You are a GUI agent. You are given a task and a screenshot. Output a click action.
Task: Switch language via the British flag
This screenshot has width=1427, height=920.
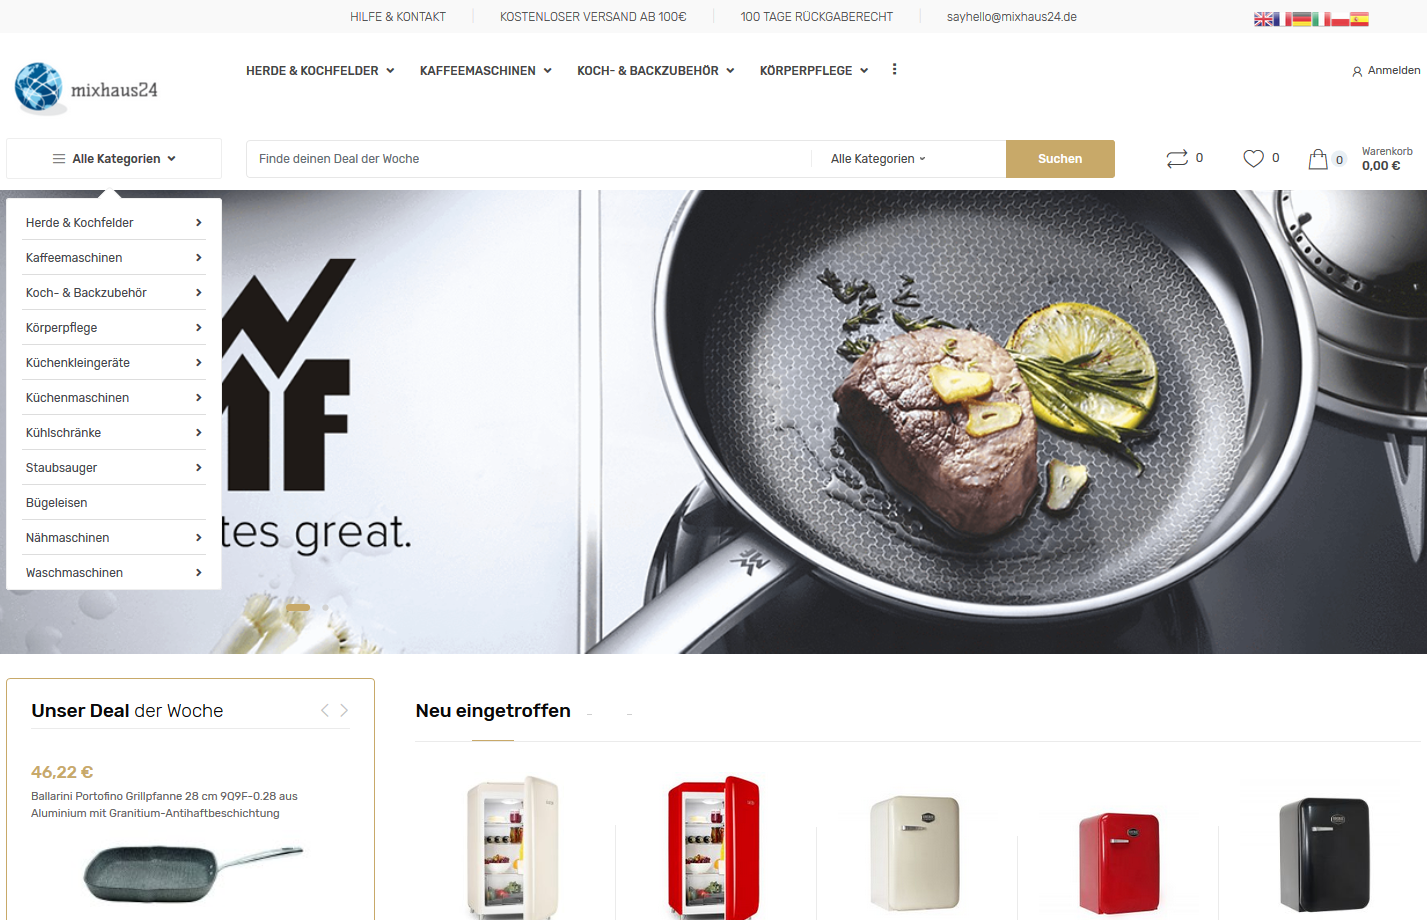1263,19
